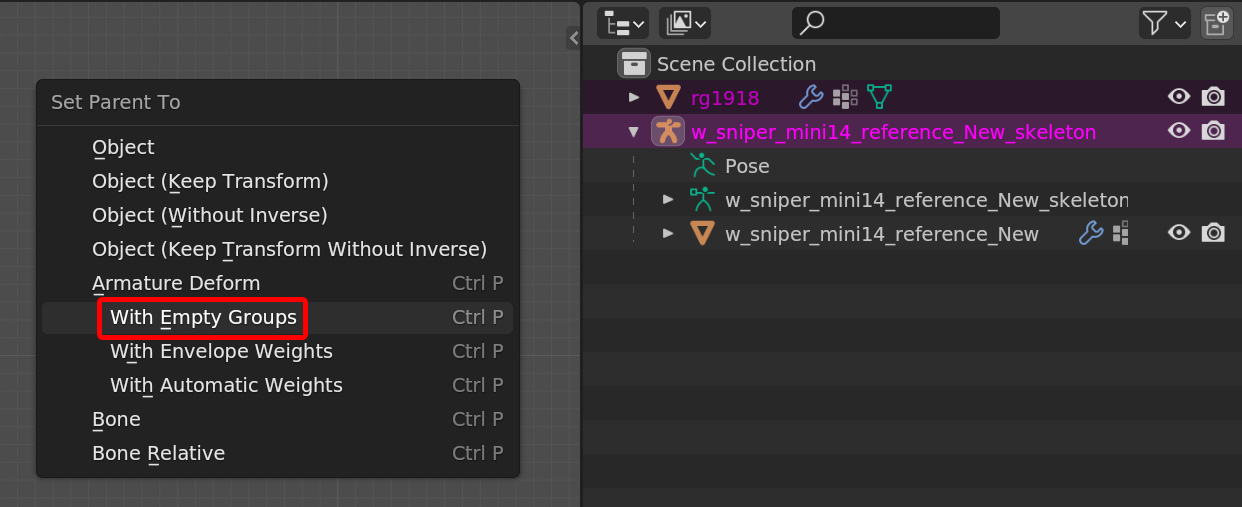This screenshot has height=507, width=1242.
Task: Click the wrench modifier icon beside rg1918
Action: (x=811, y=97)
